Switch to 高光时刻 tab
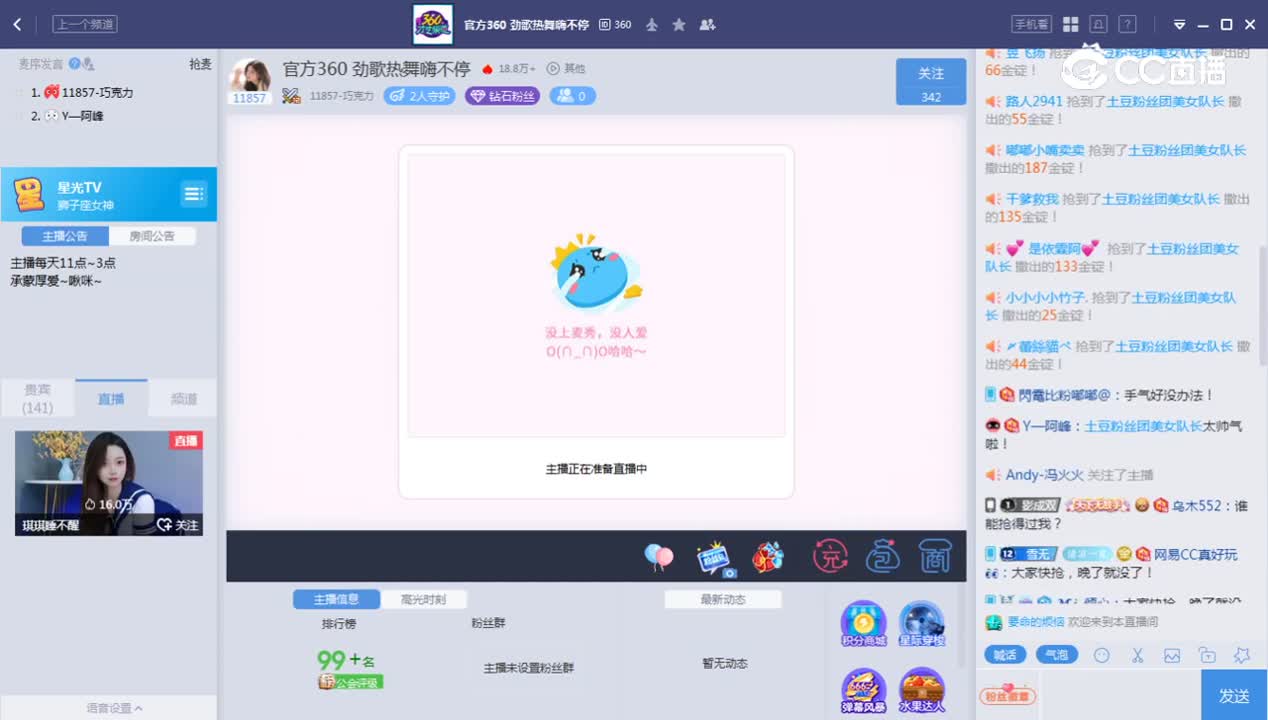The height and width of the screenshot is (720, 1268). pyautogui.click(x=423, y=600)
